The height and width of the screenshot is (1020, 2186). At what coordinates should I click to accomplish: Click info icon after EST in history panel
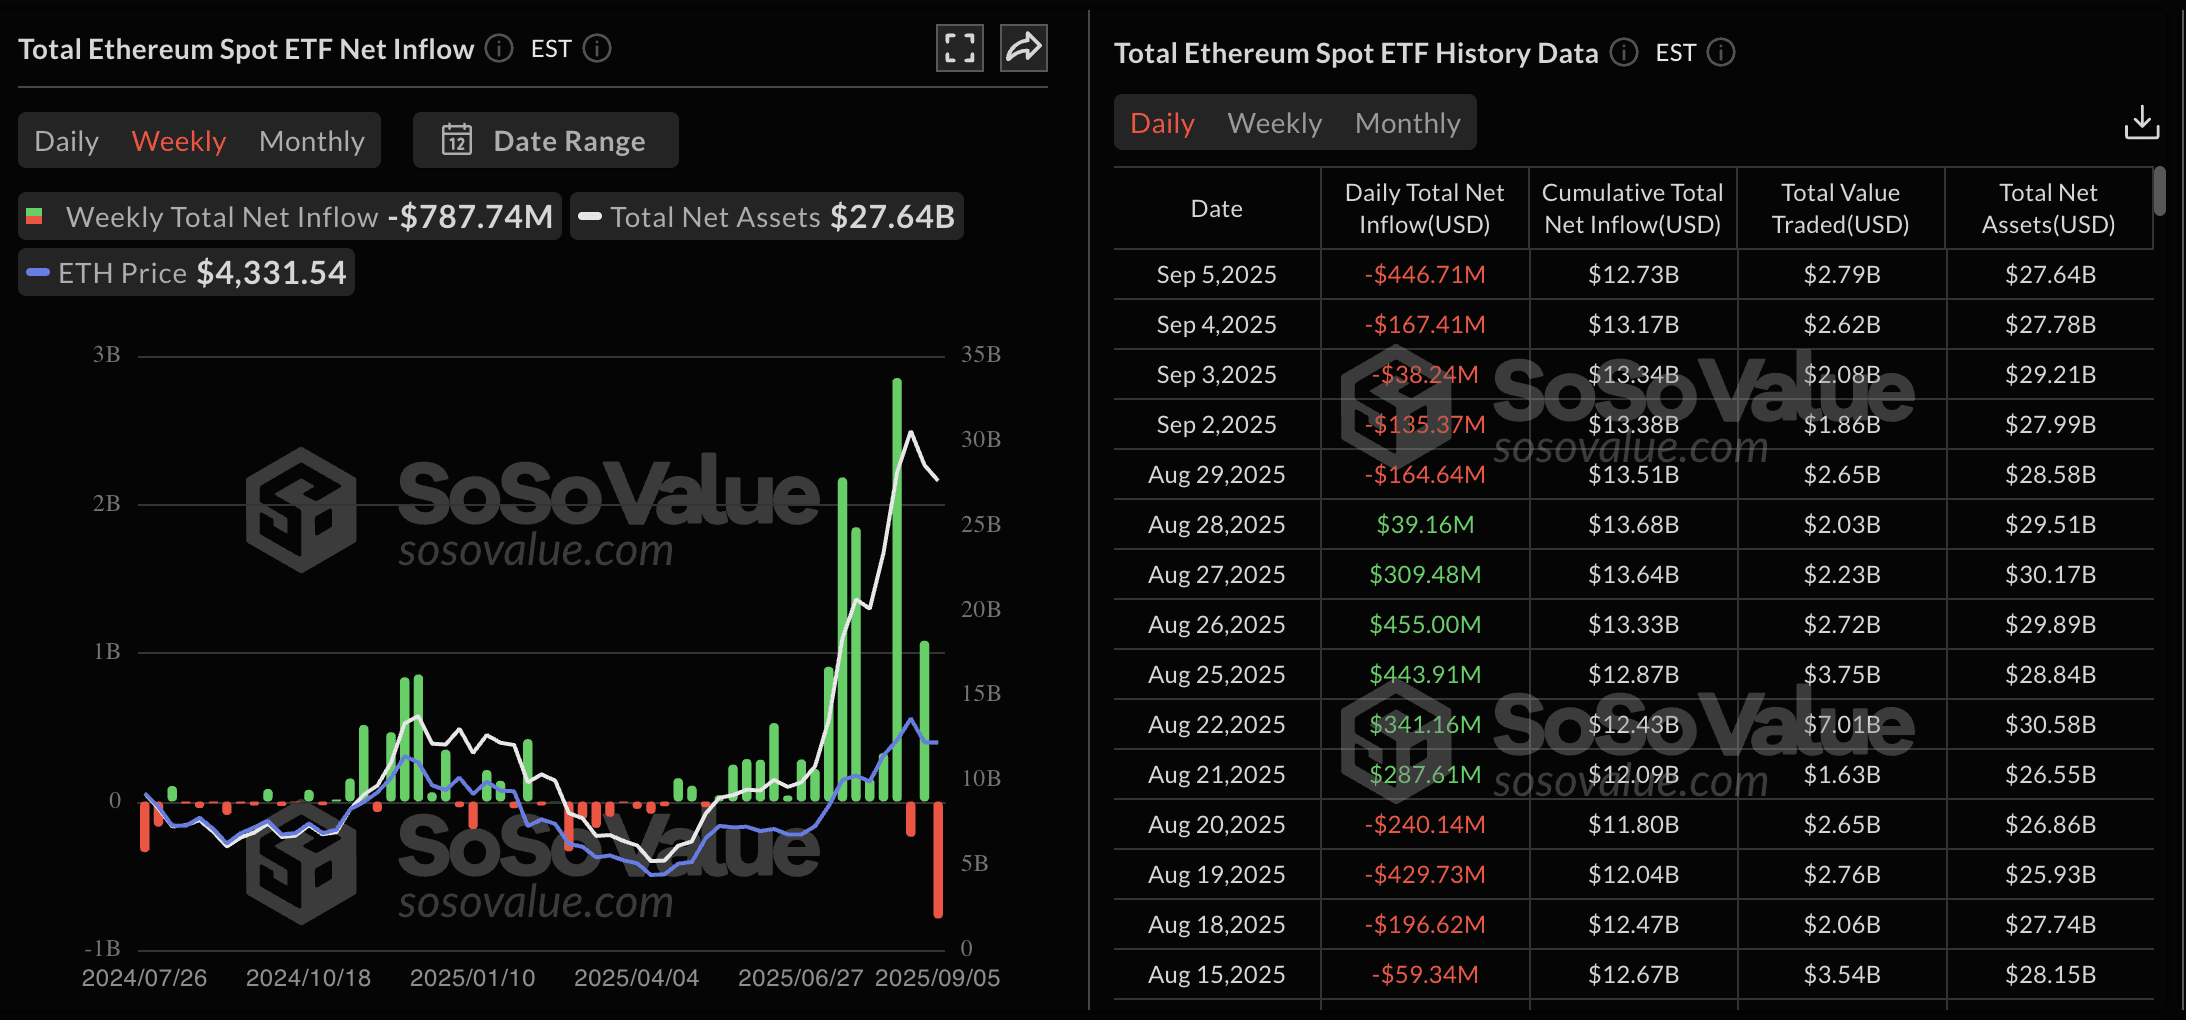[x=1721, y=52]
